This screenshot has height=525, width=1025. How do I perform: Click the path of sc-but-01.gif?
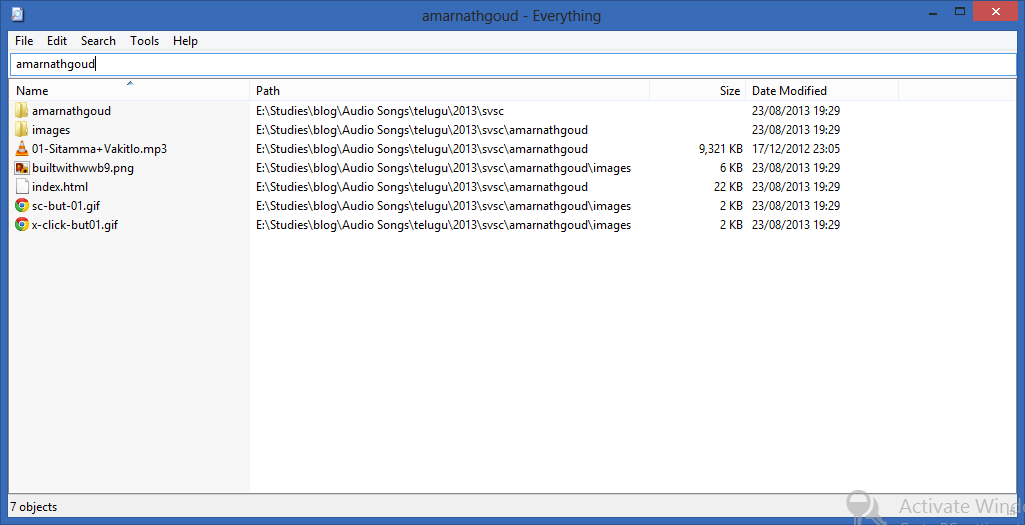443,205
